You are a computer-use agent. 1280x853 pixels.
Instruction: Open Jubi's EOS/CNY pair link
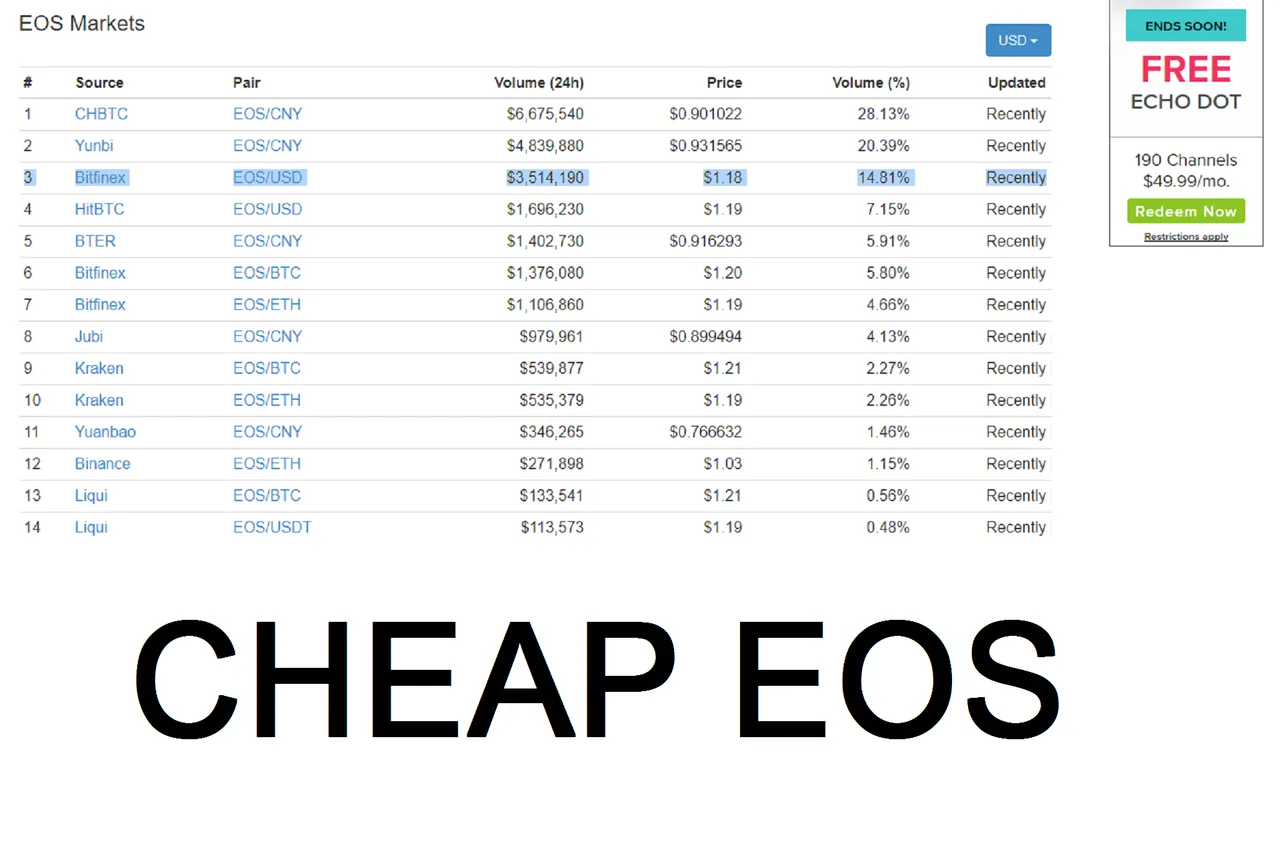(267, 337)
